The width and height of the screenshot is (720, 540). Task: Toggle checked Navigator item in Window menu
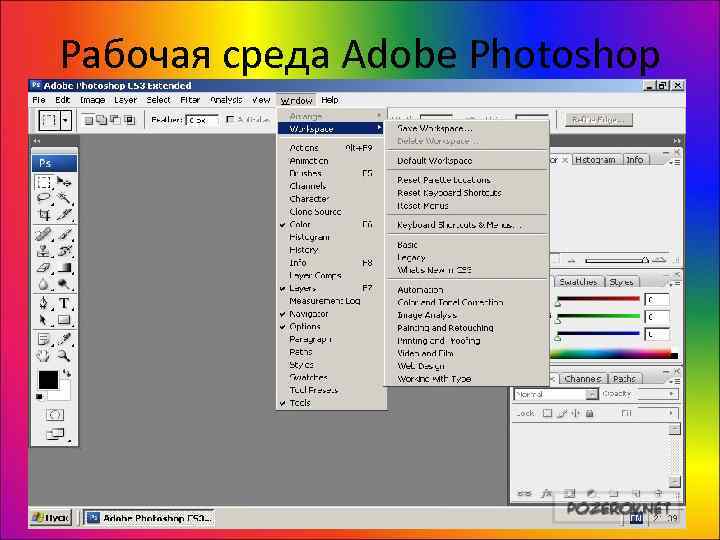(x=331, y=314)
